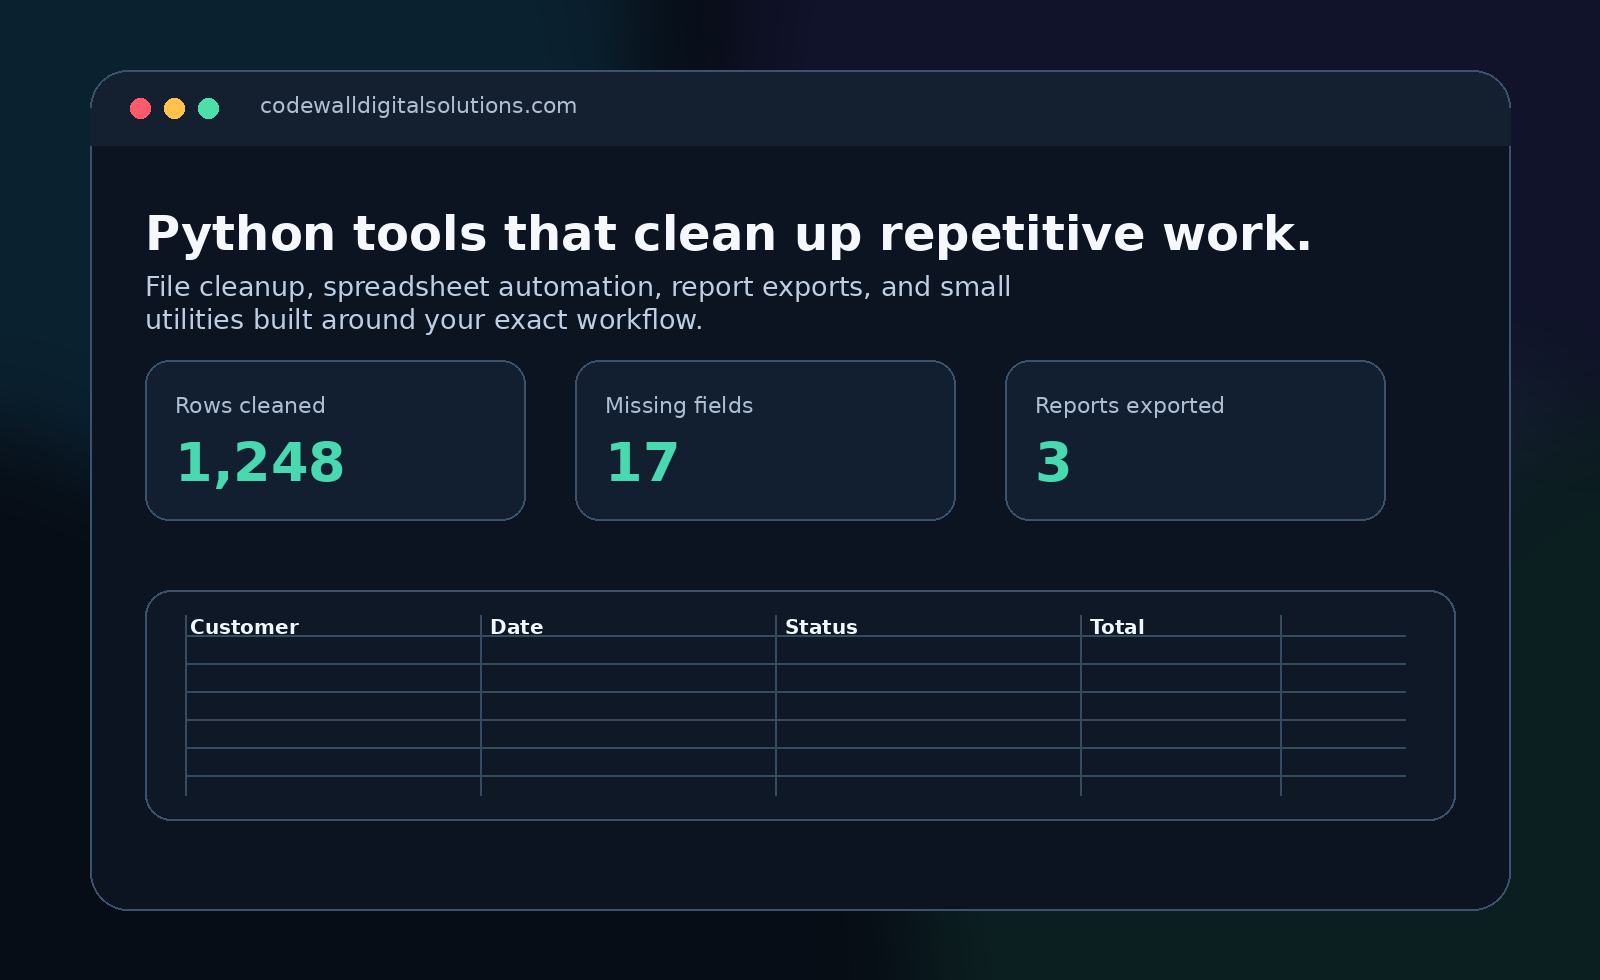Click the codewalldigitalsolutions.com address text
This screenshot has width=1600, height=980.
418,106
